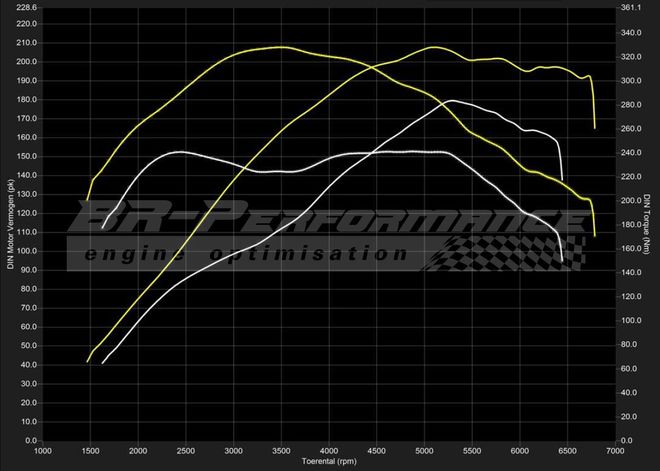Click the 2500 rpm tick label
Viewport: 660px width, 471px height.
pyautogui.click(x=186, y=451)
